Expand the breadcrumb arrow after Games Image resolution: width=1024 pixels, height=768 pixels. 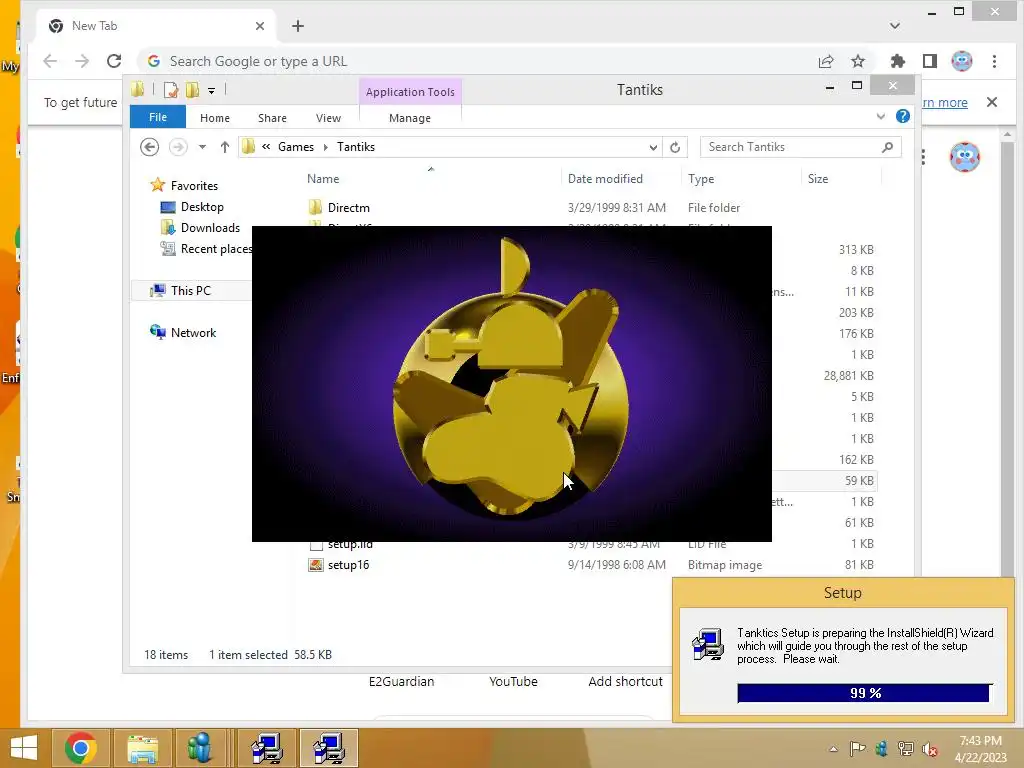click(325, 147)
